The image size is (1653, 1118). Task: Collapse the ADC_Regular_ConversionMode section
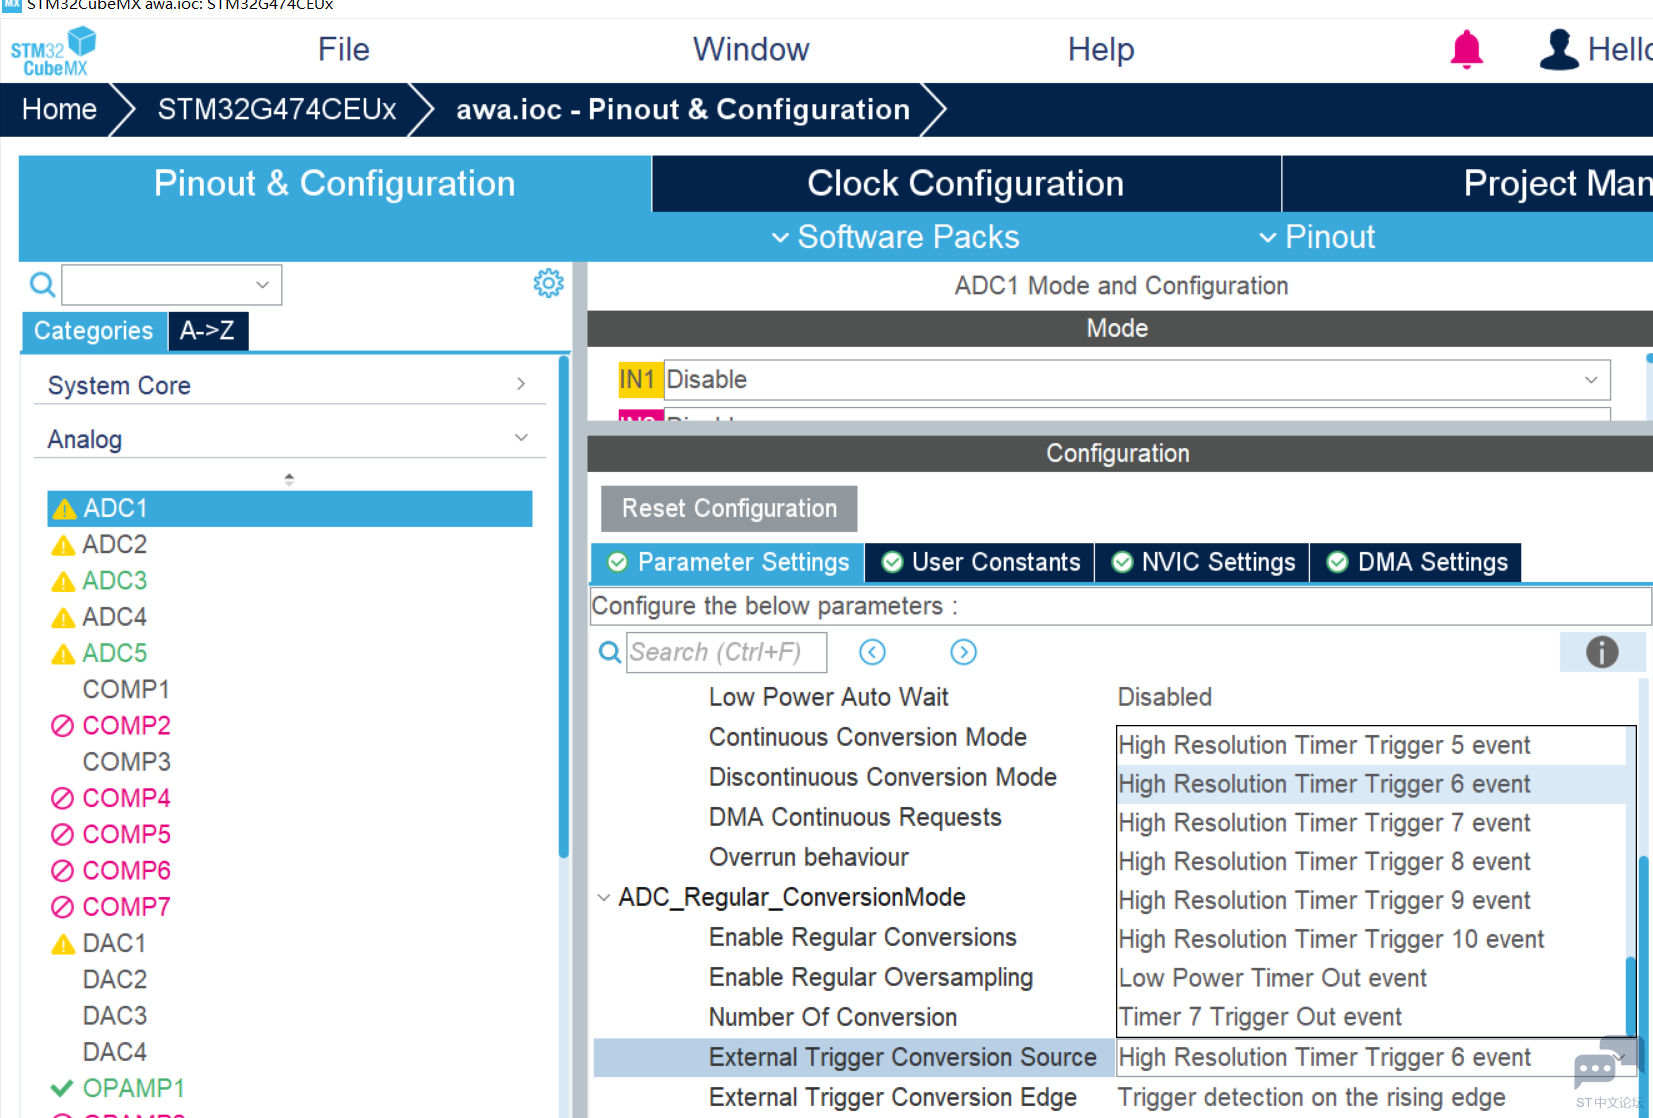pyautogui.click(x=604, y=898)
